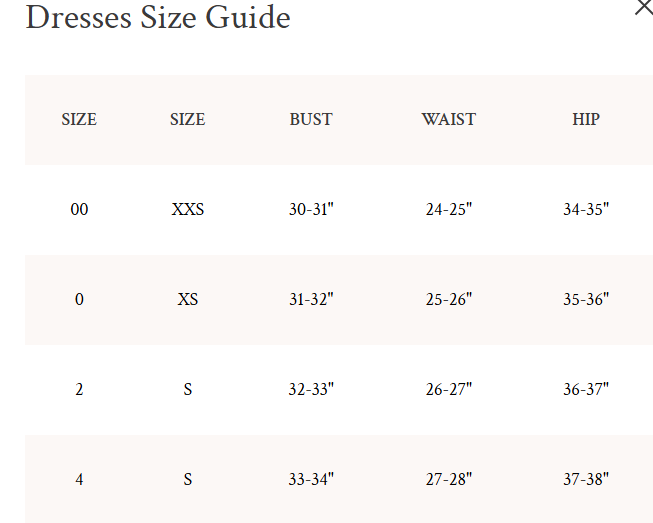Select the 34-35" hip measurement
The width and height of the screenshot is (653, 523).
[586, 209]
